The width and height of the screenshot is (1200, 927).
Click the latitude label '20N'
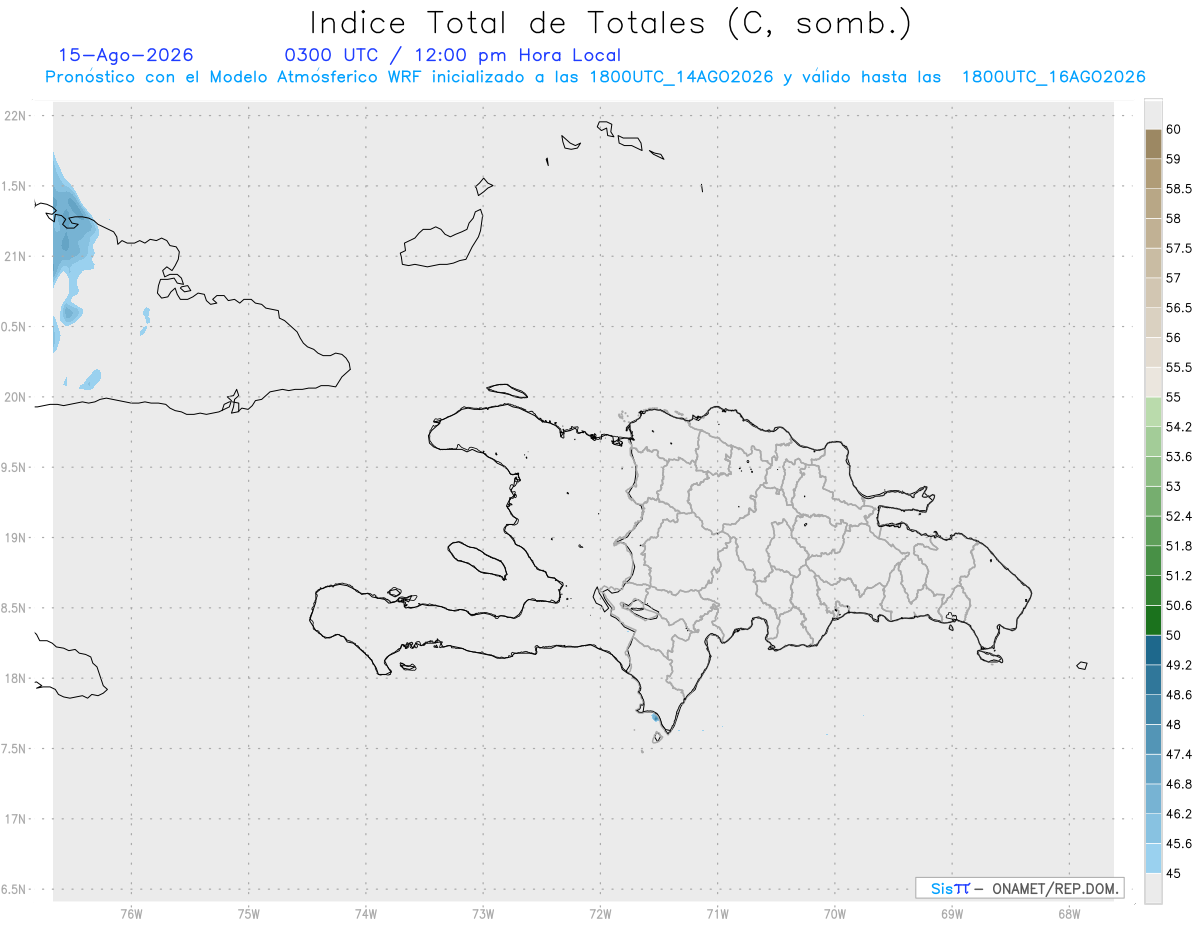(16, 397)
